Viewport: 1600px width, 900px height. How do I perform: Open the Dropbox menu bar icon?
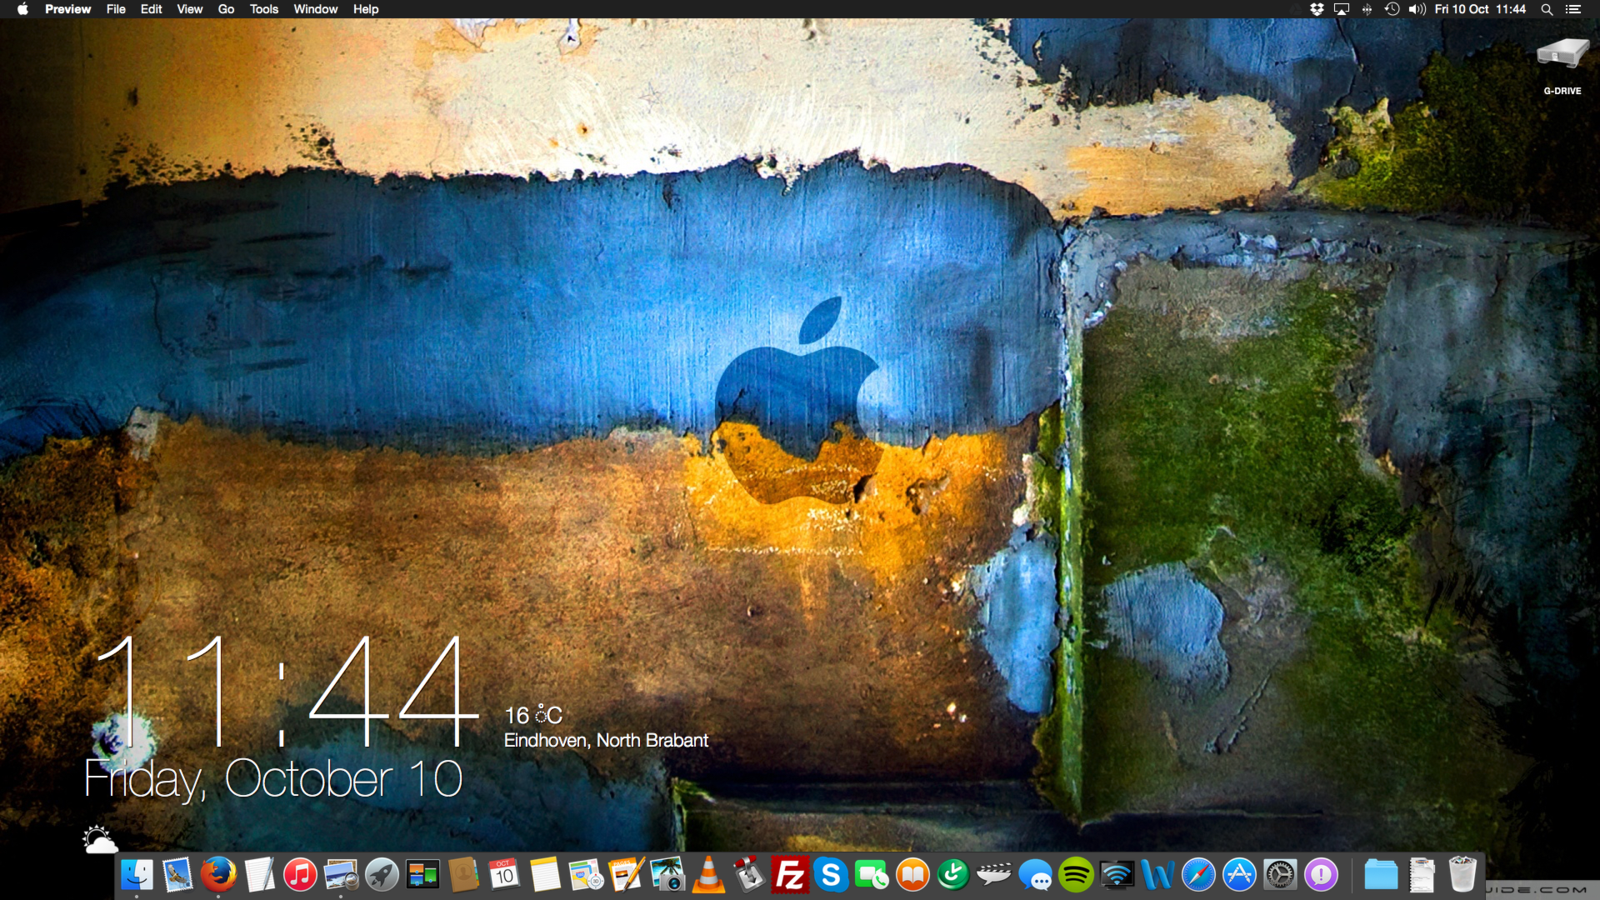(x=1317, y=9)
